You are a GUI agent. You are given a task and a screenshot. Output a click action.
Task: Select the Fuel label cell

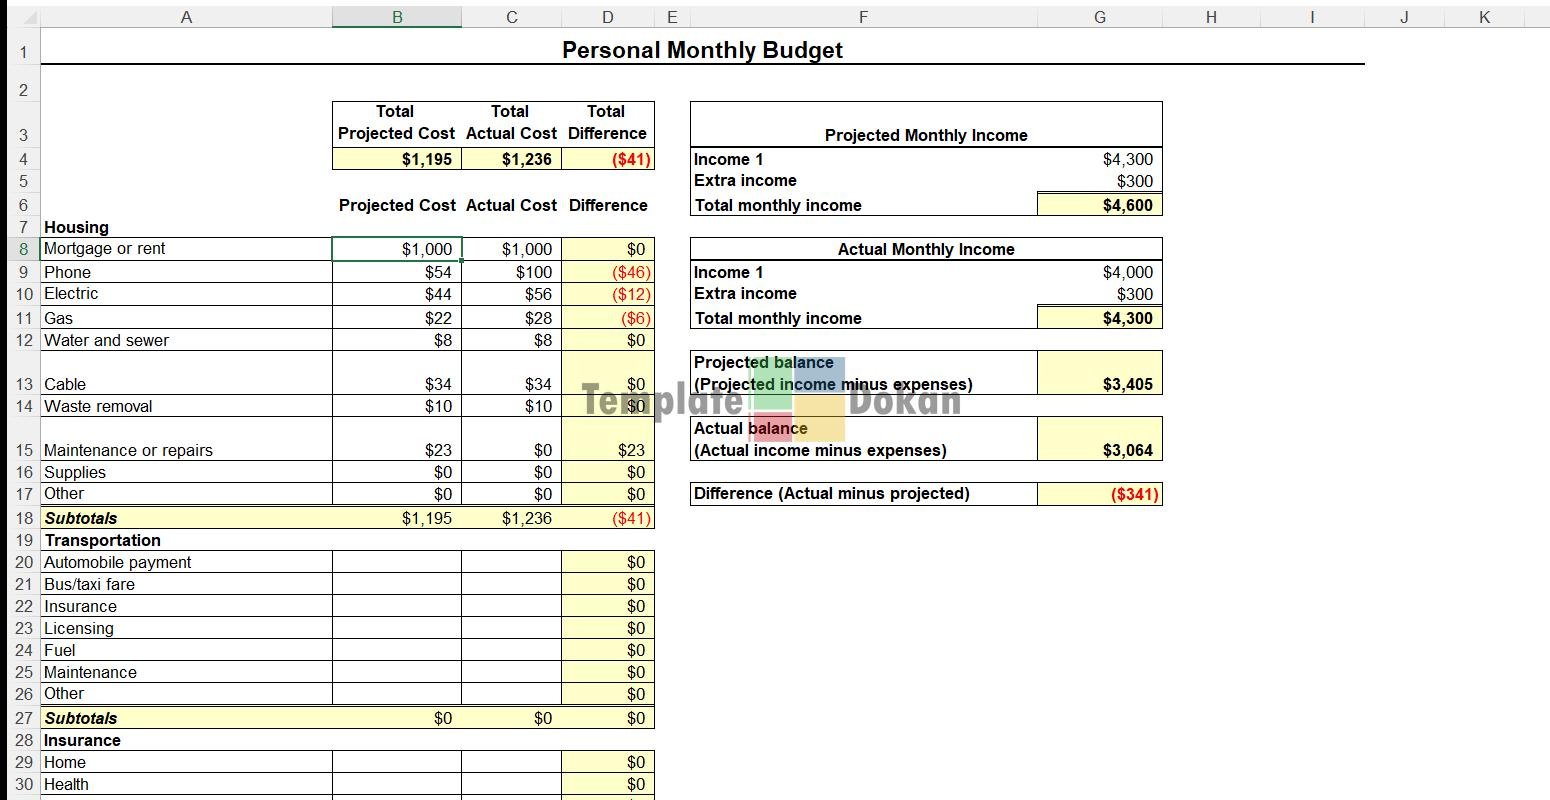pos(186,650)
